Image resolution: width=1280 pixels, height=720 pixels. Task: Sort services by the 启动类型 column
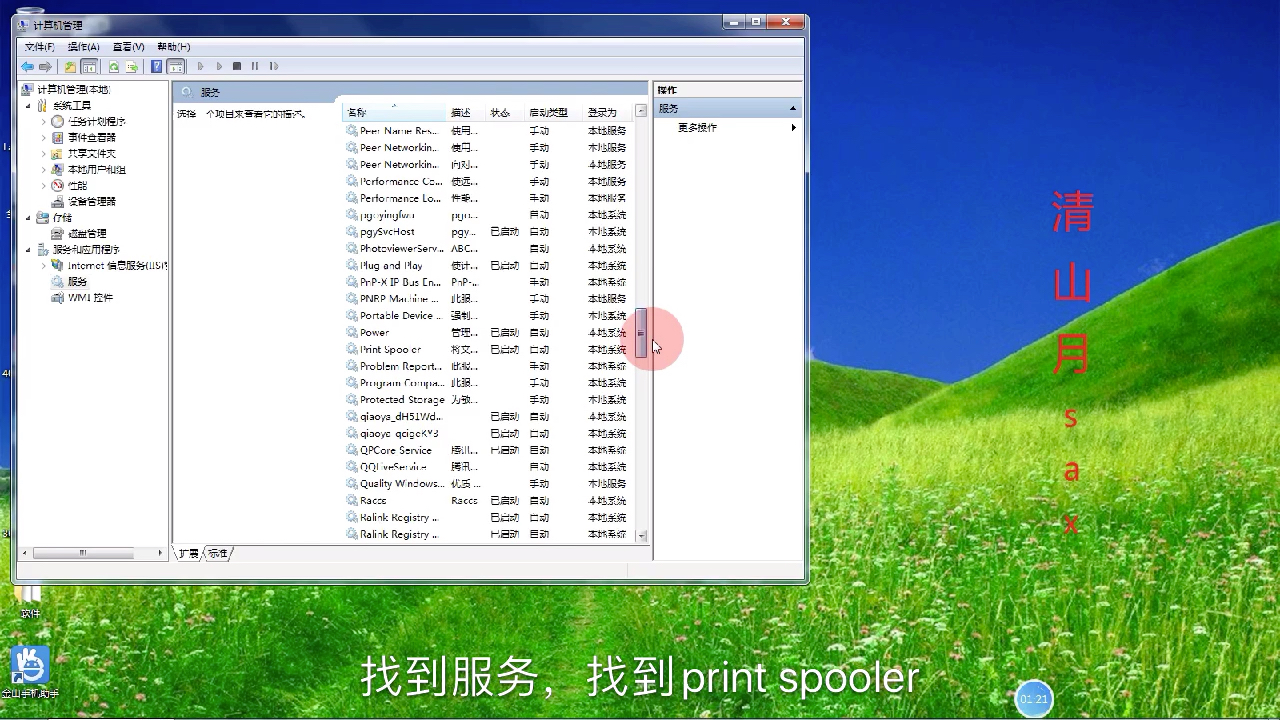(553, 112)
